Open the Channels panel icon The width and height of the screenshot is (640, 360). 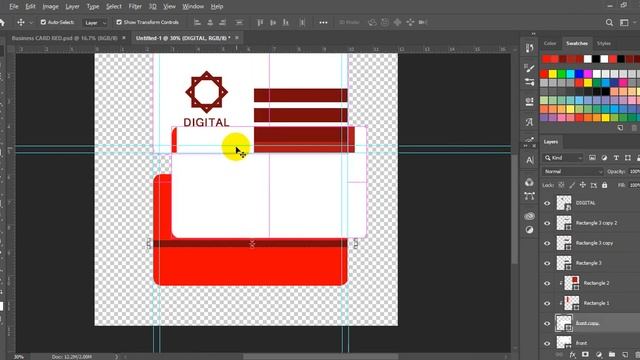tap(529, 182)
